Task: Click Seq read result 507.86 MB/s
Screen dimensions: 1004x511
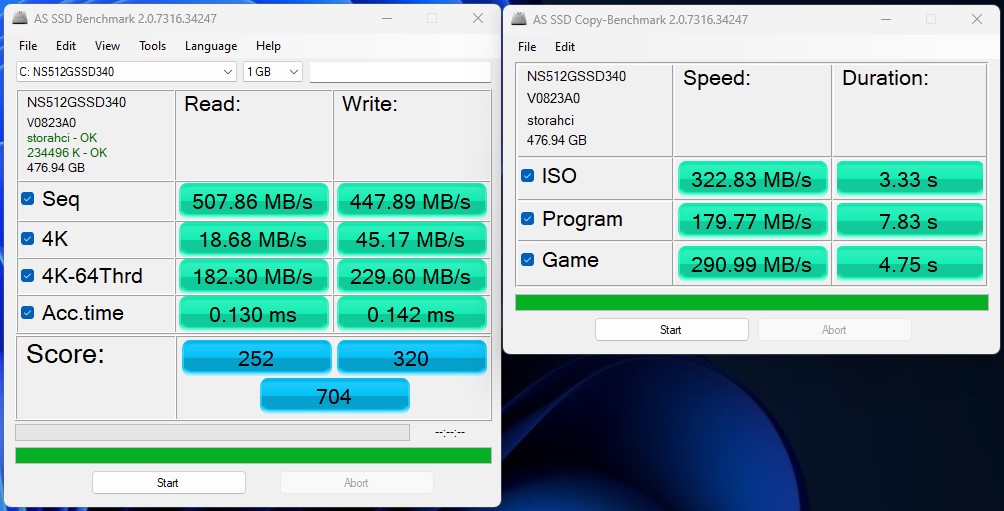Action: point(253,201)
